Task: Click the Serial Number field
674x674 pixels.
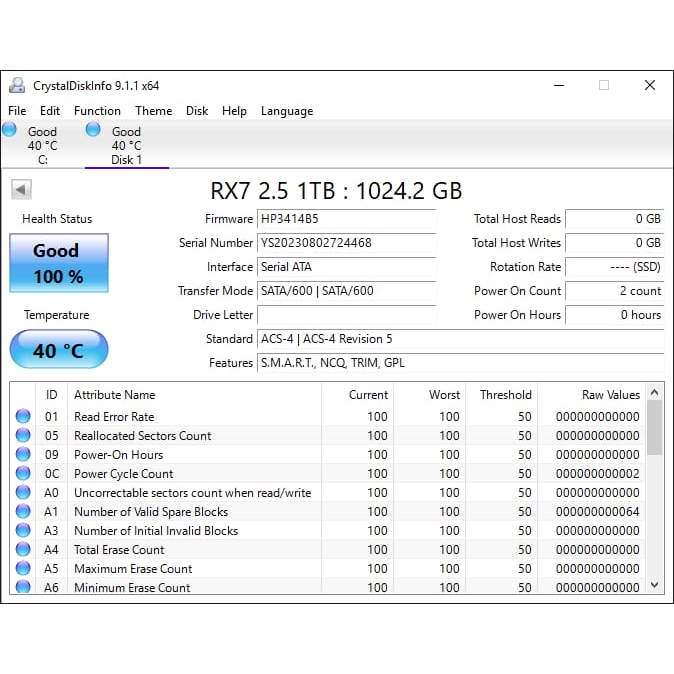Action: pos(346,243)
